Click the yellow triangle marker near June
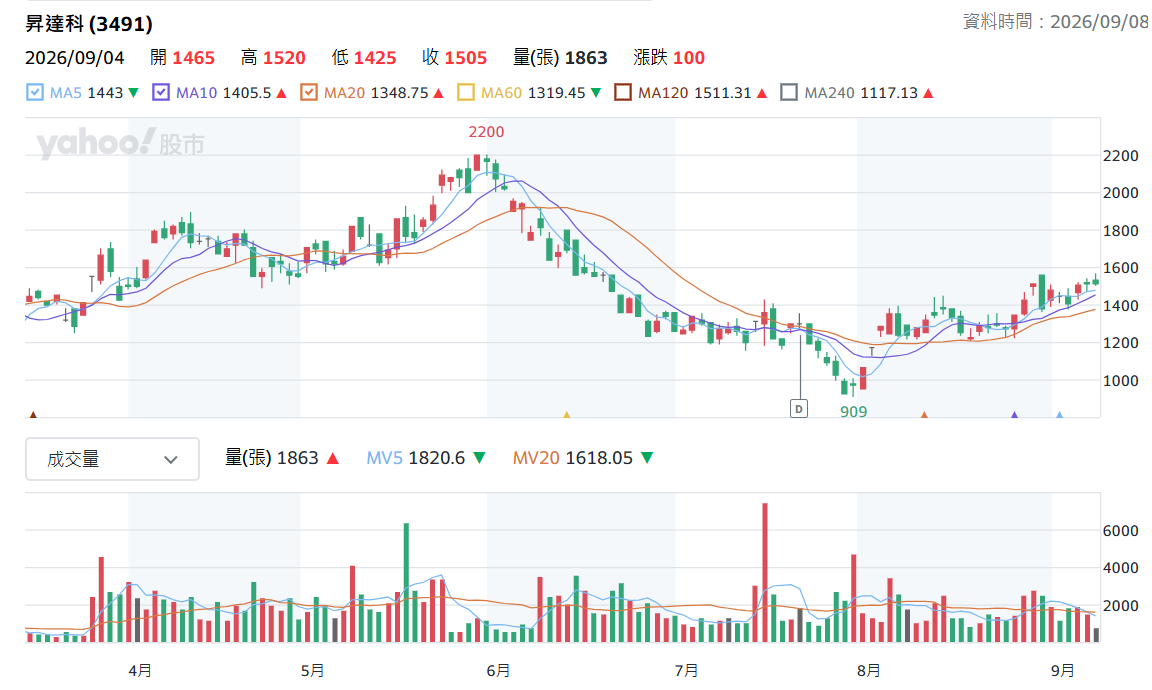The image size is (1152, 690). pyautogui.click(x=566, y=415)
